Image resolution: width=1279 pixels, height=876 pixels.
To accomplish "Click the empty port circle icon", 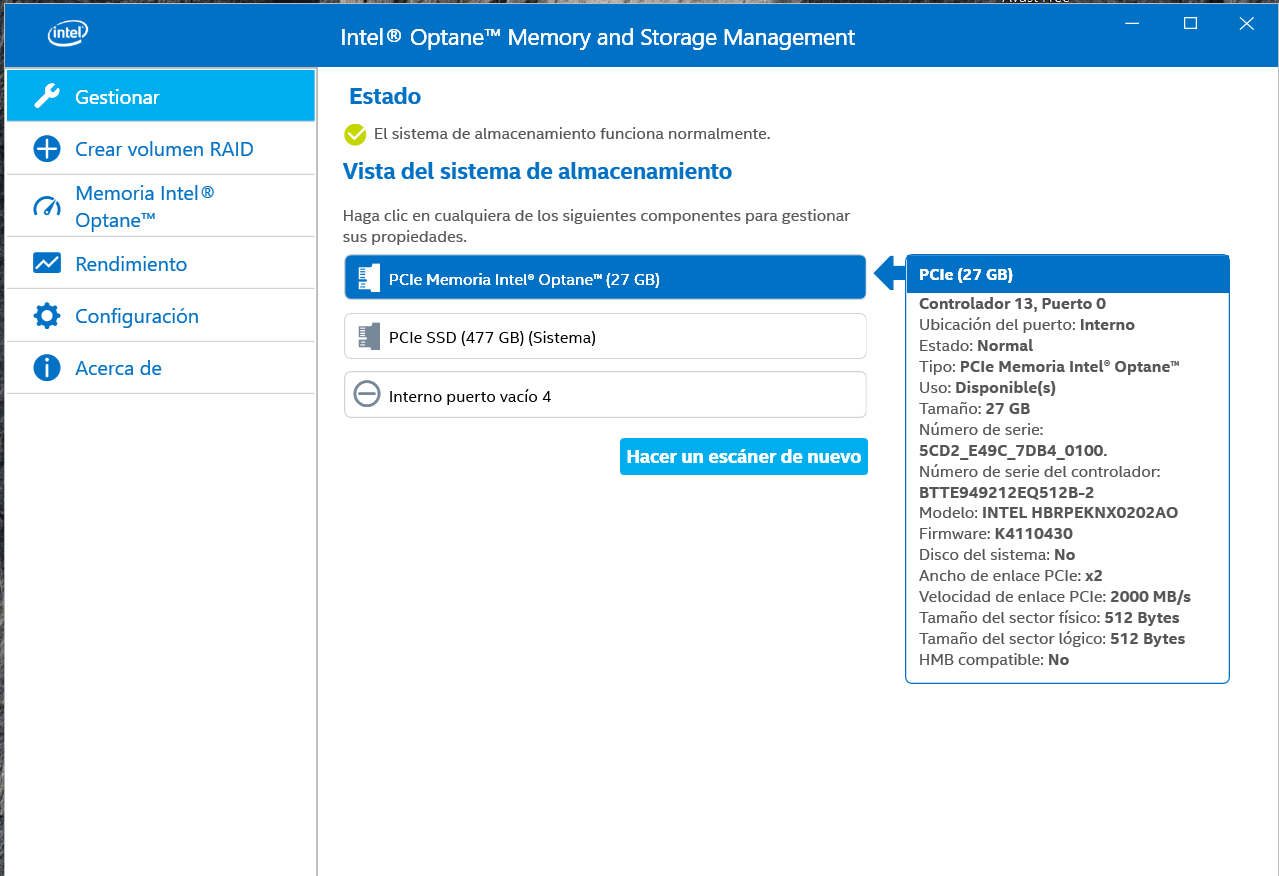I will 367,395.
